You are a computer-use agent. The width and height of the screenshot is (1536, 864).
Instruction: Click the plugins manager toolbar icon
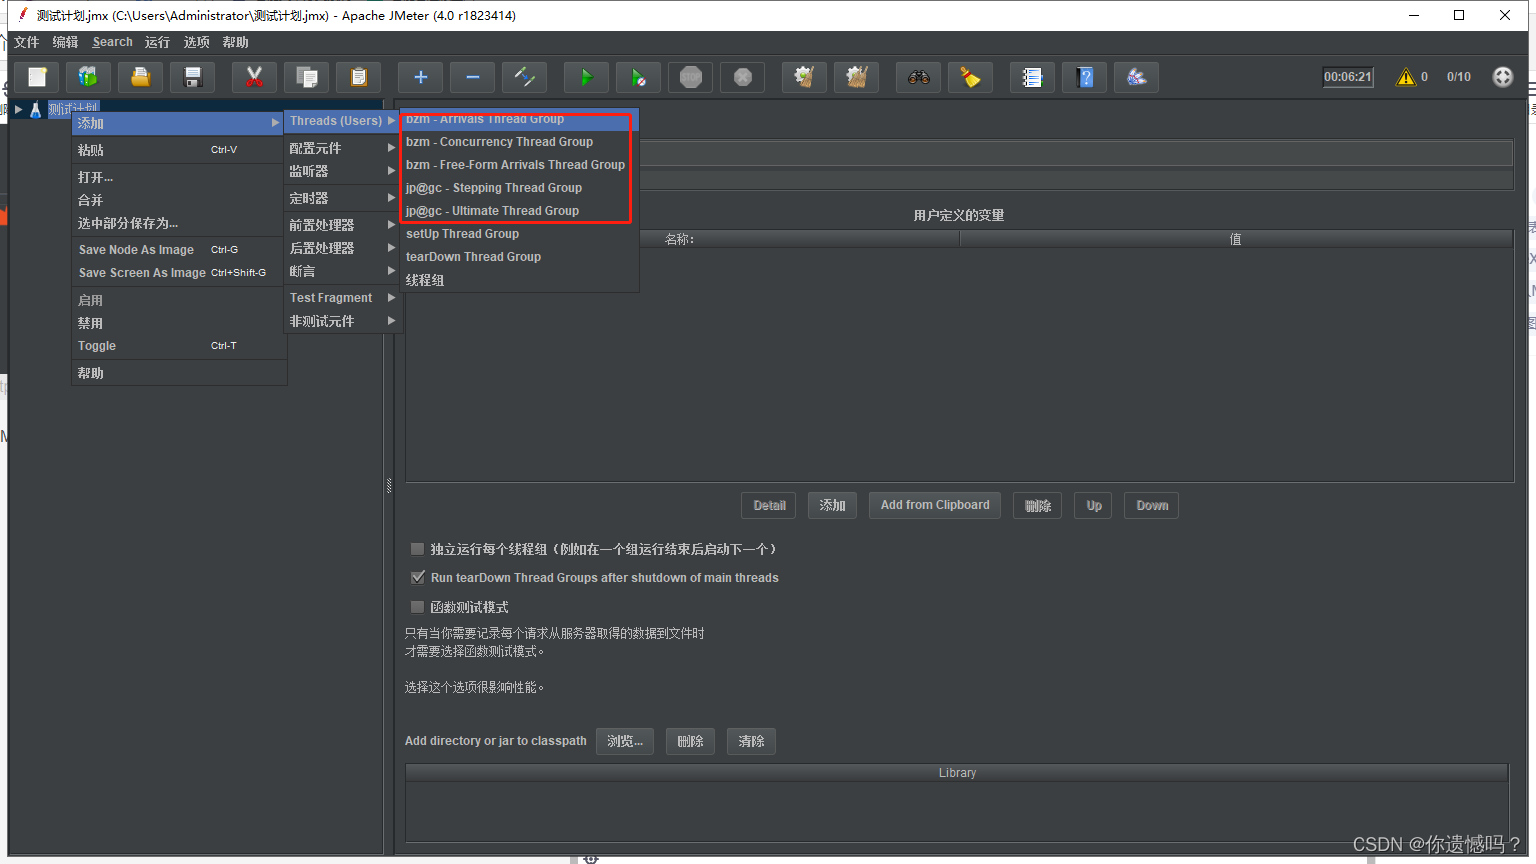click(x=1136, y=77)
